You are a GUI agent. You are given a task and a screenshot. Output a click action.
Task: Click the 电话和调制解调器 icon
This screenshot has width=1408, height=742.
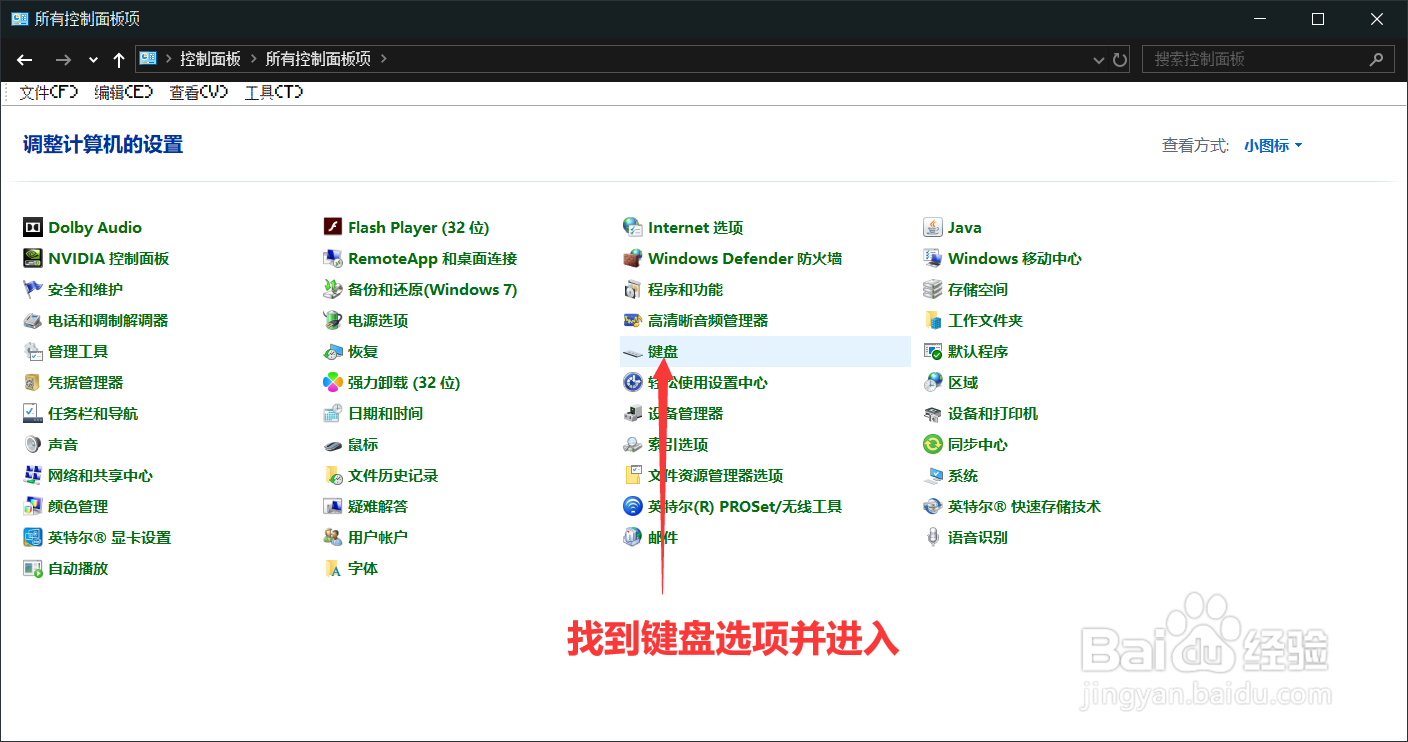(x=33, y=320)
